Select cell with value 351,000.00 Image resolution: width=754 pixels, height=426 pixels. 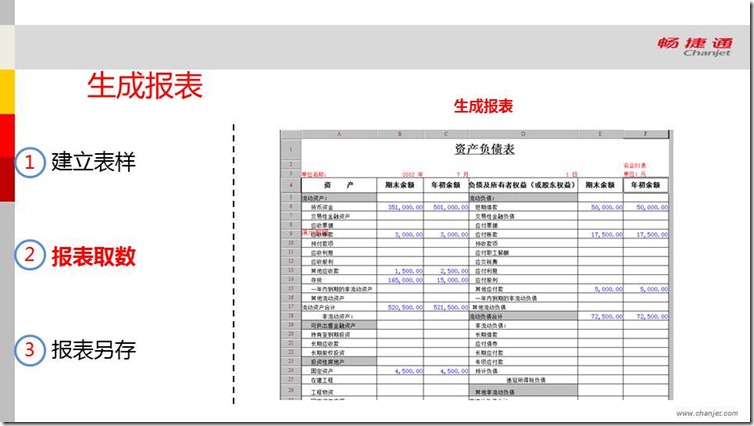pyautogui.click(x=400, y=207)
